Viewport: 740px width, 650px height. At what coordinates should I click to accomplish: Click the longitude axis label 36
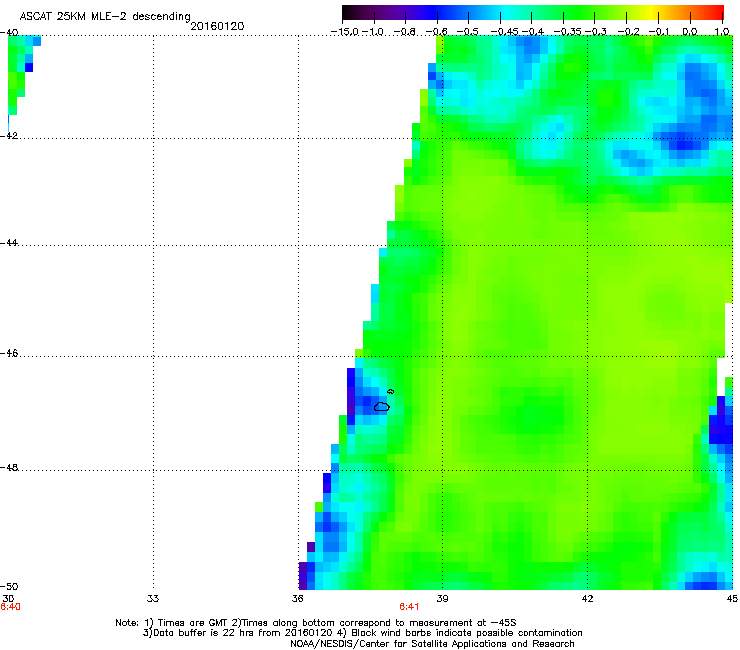[x=297, y=599]
